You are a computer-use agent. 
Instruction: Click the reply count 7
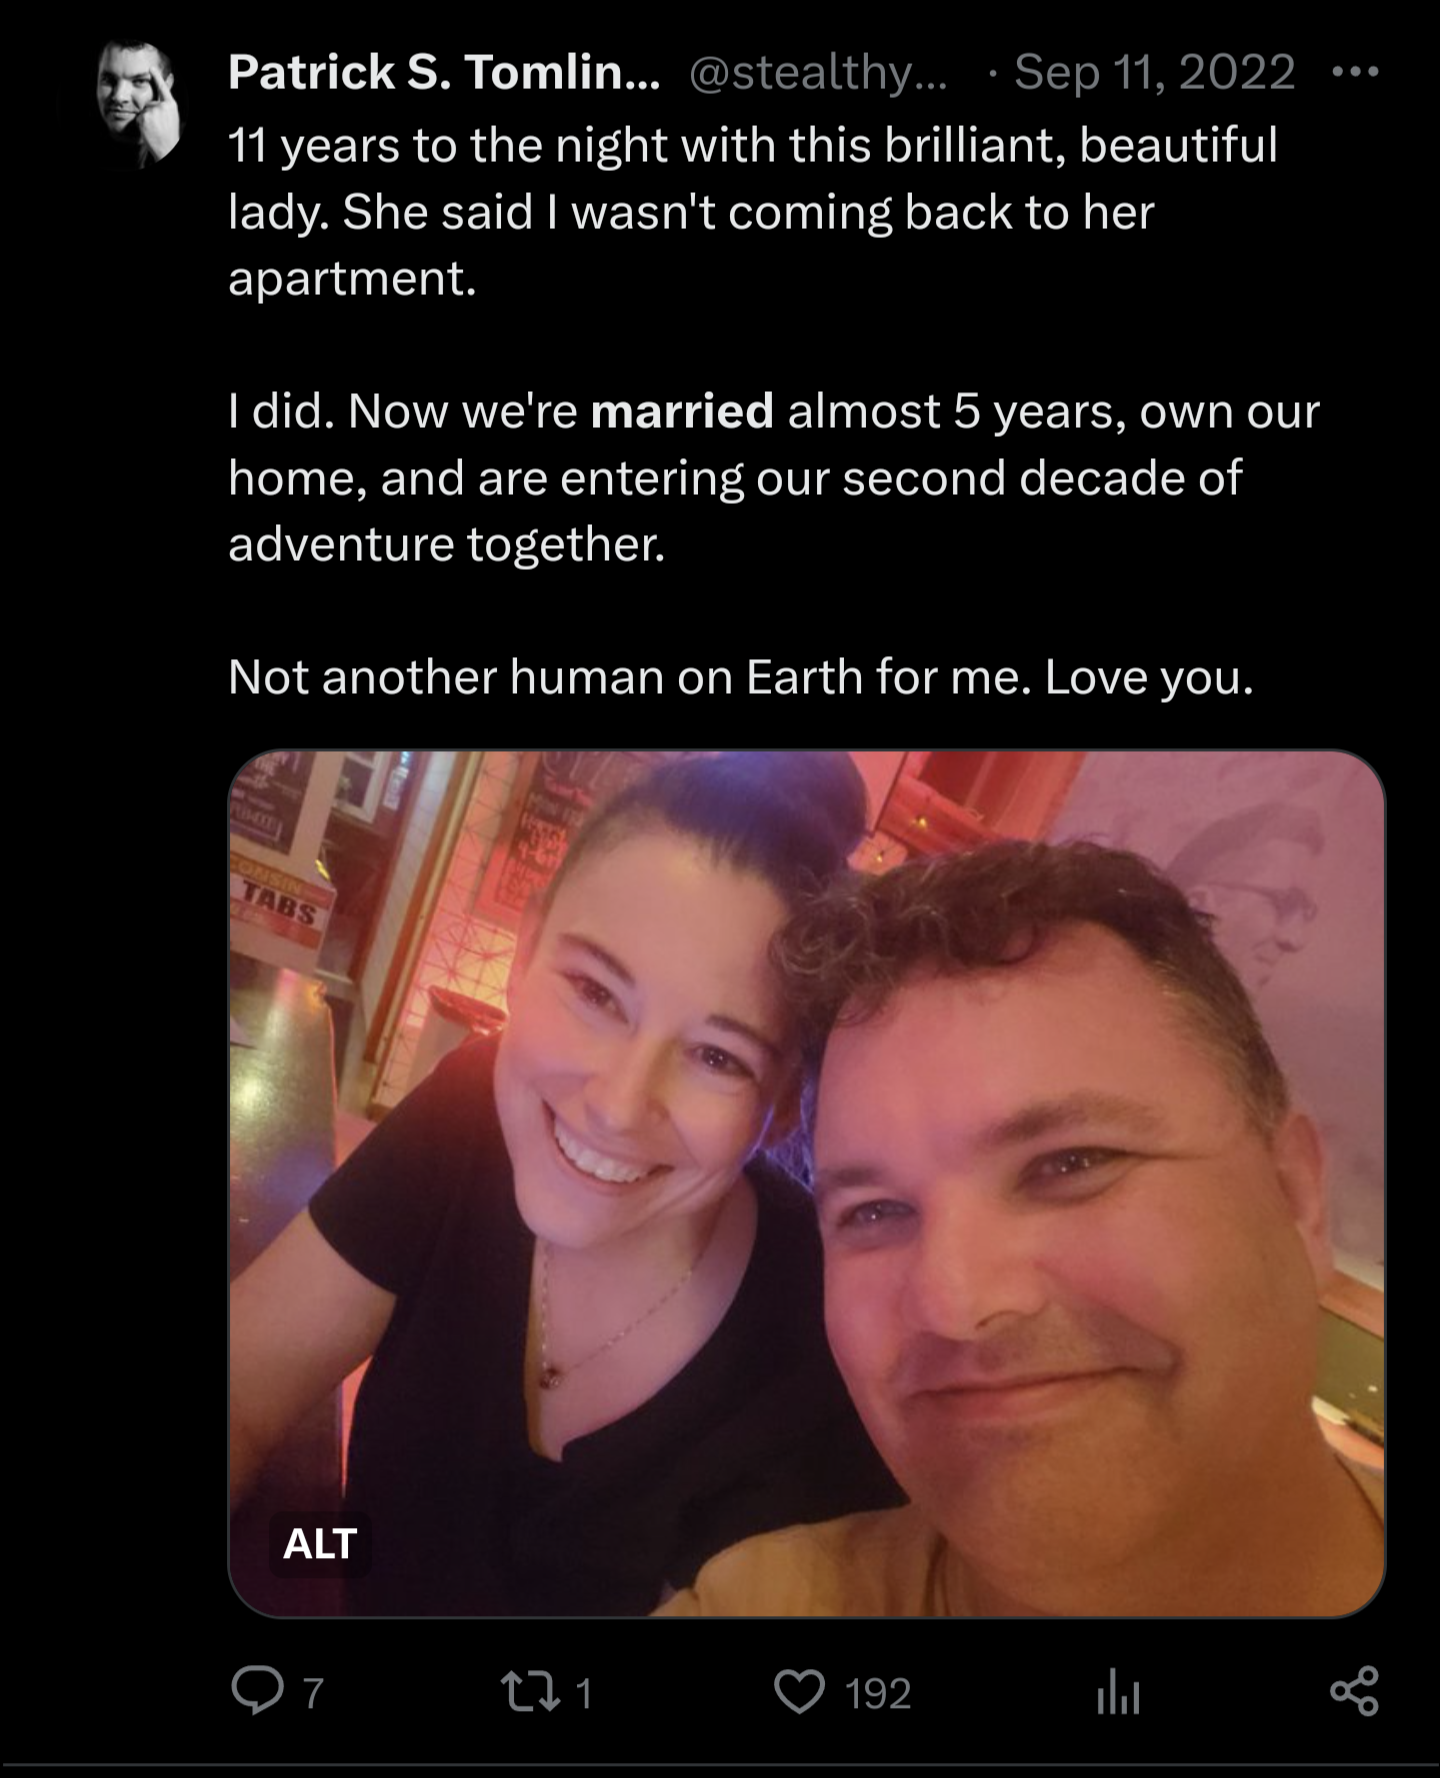[x=313, y=1693]
